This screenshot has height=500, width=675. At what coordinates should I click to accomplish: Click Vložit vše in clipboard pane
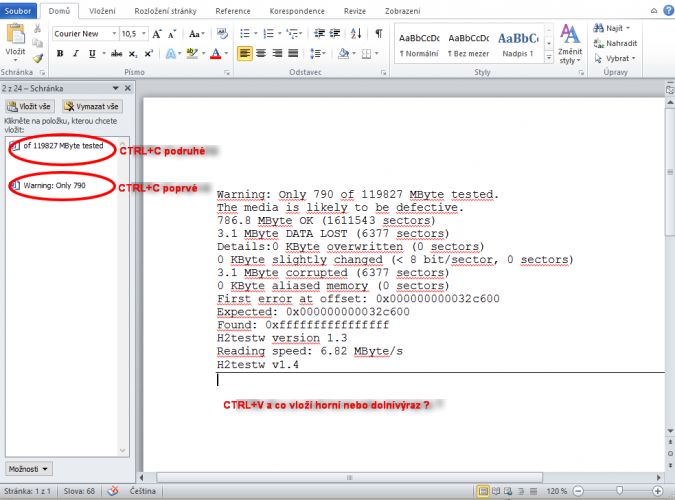pyautogui.click(x=30, y=106)
